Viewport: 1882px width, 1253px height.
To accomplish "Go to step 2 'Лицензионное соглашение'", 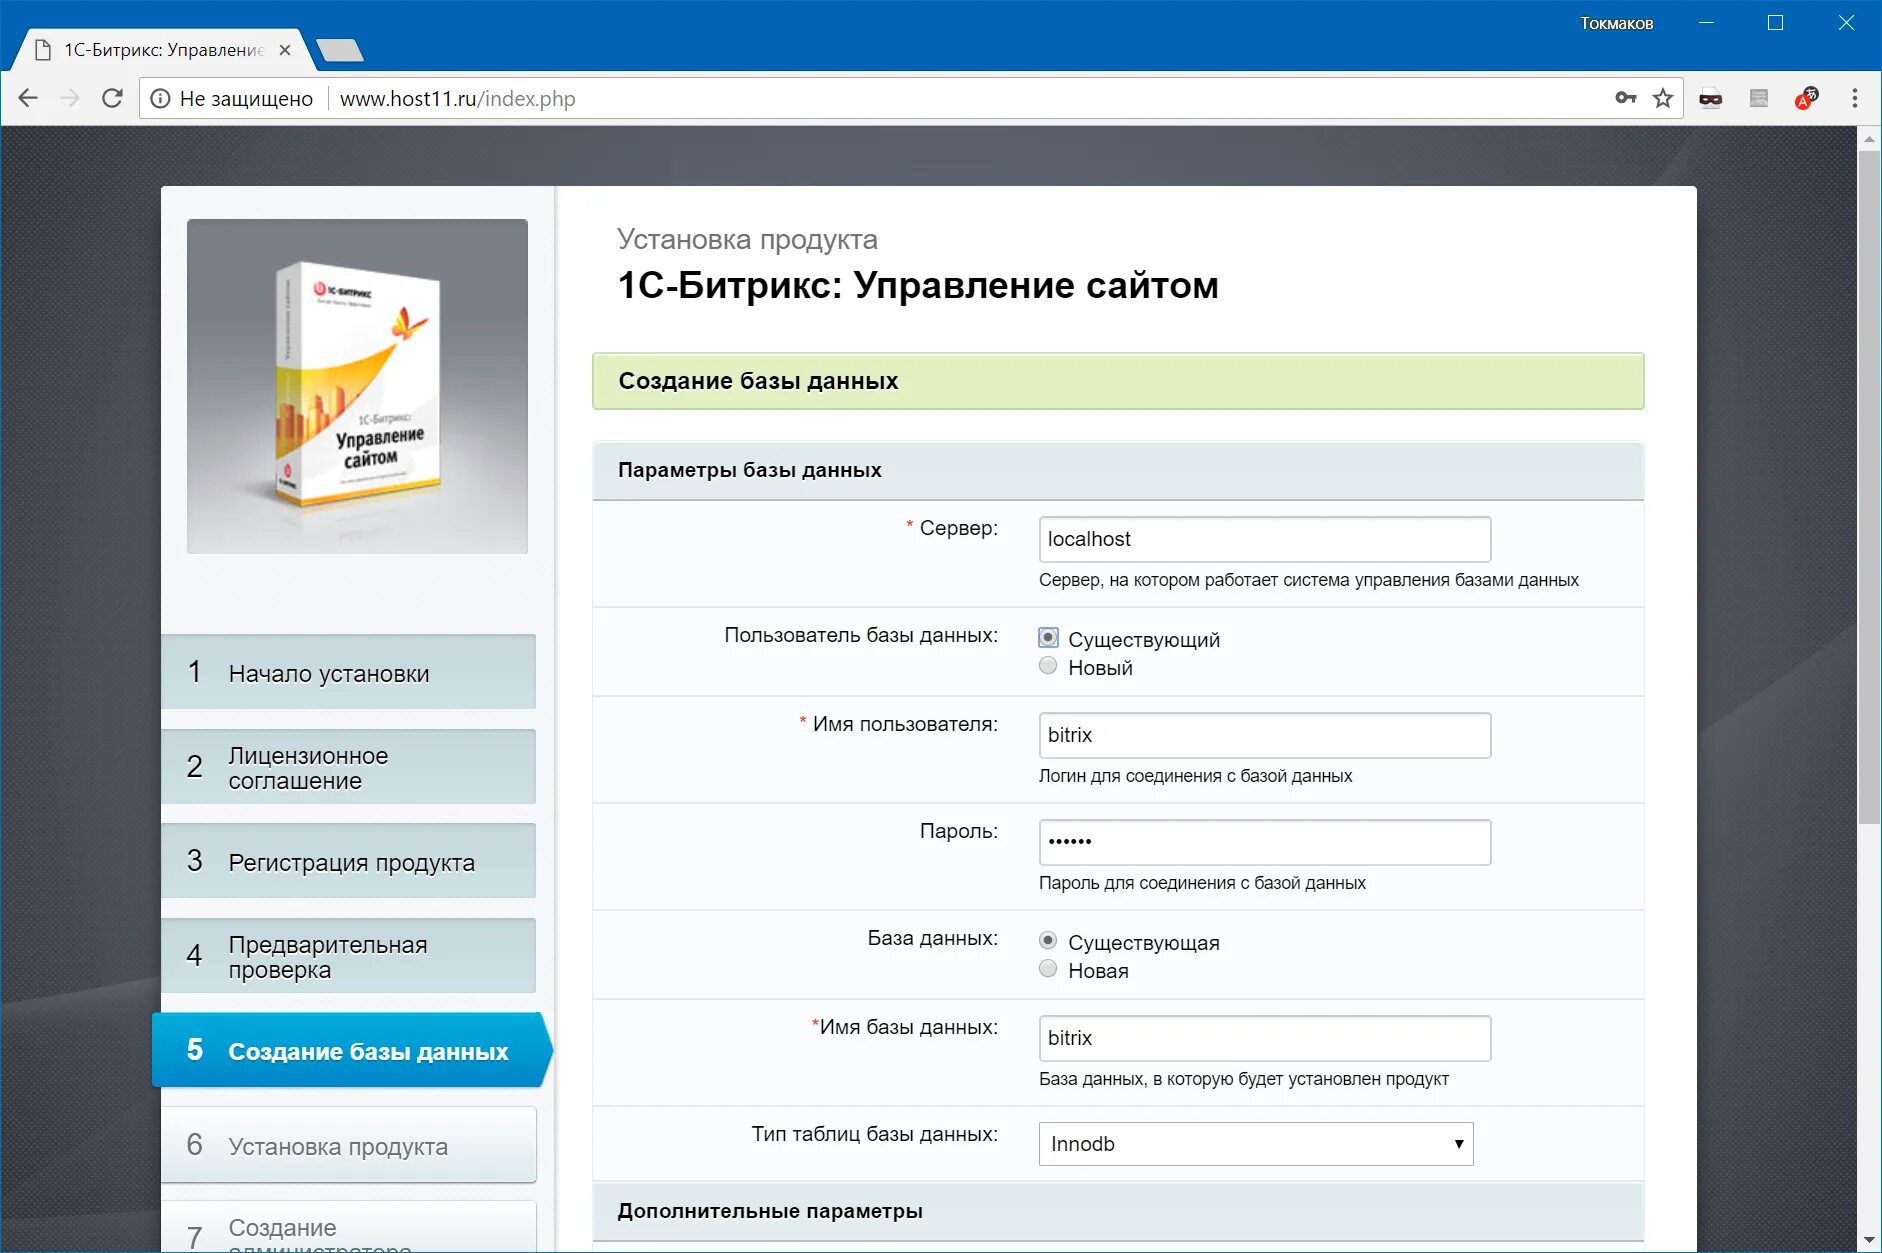I will [348, 767].
